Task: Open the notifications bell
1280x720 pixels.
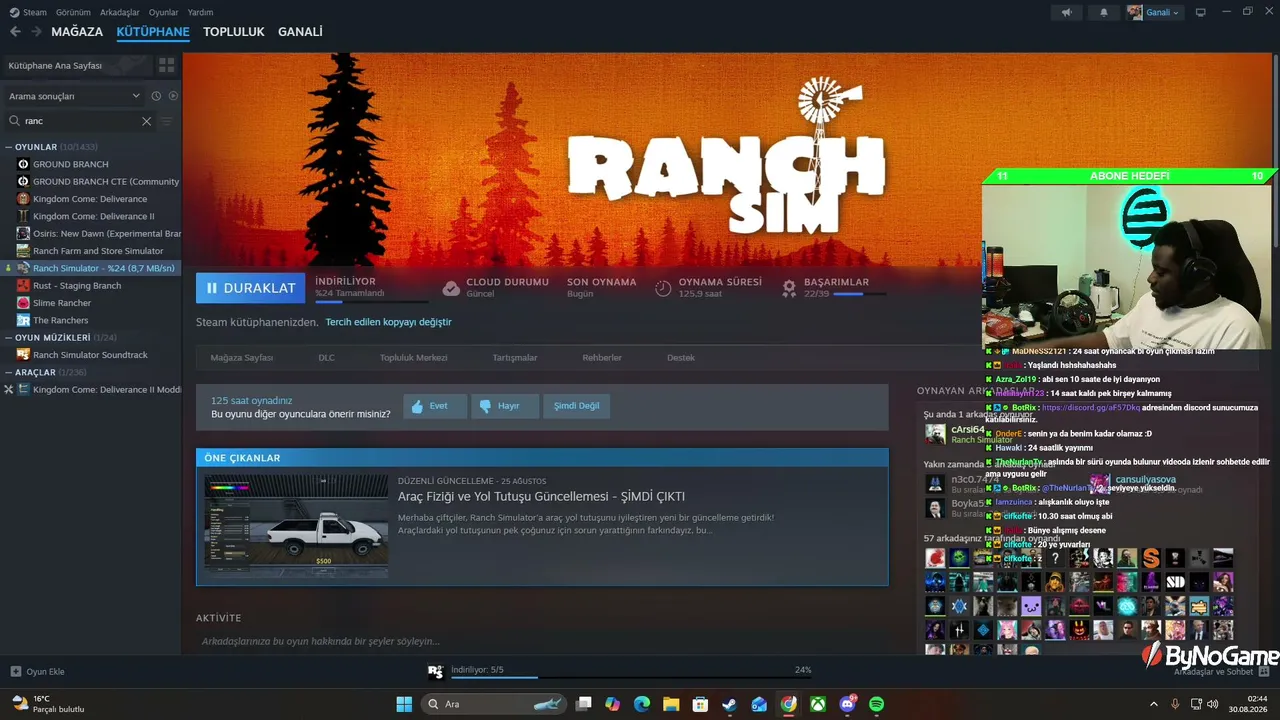Action: 1104,12
